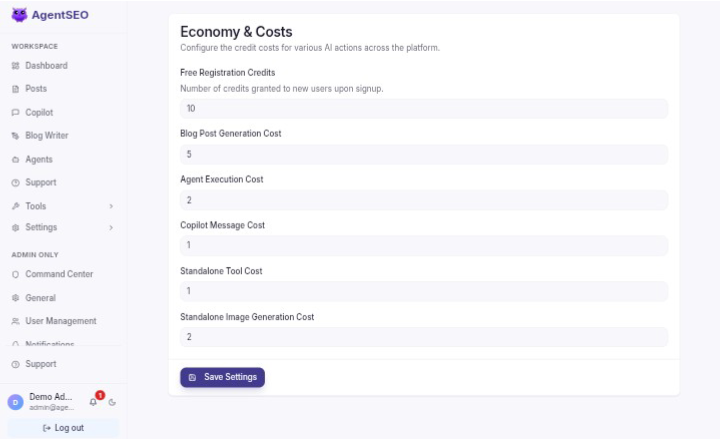Click the WORKSPACE section heading
The image size is (720, 440).
34,46
